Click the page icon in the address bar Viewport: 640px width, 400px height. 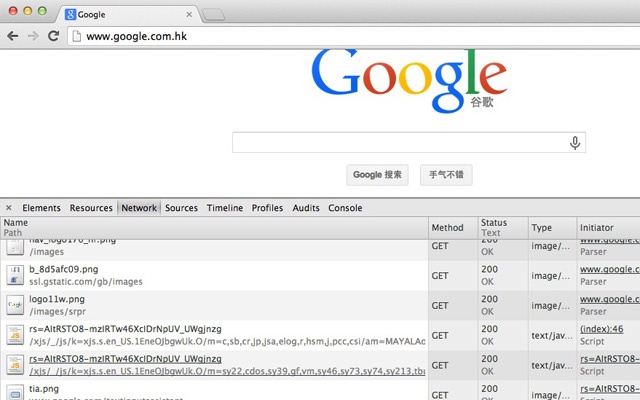(76, 36)
